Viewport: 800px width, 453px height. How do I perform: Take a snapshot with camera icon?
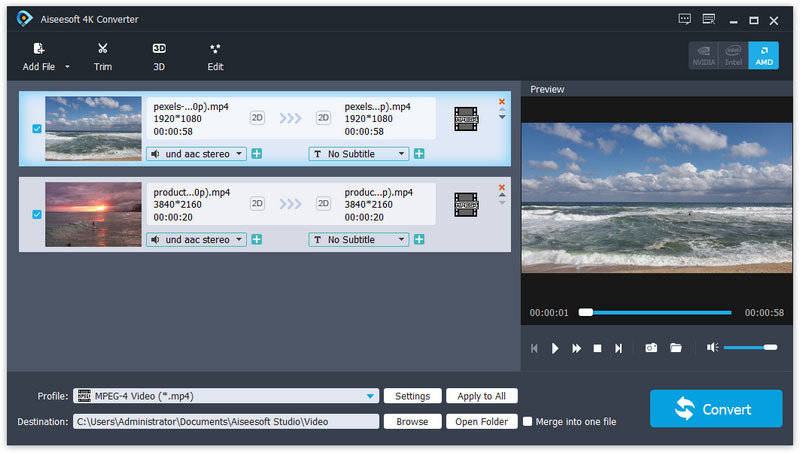click(651, 348)
